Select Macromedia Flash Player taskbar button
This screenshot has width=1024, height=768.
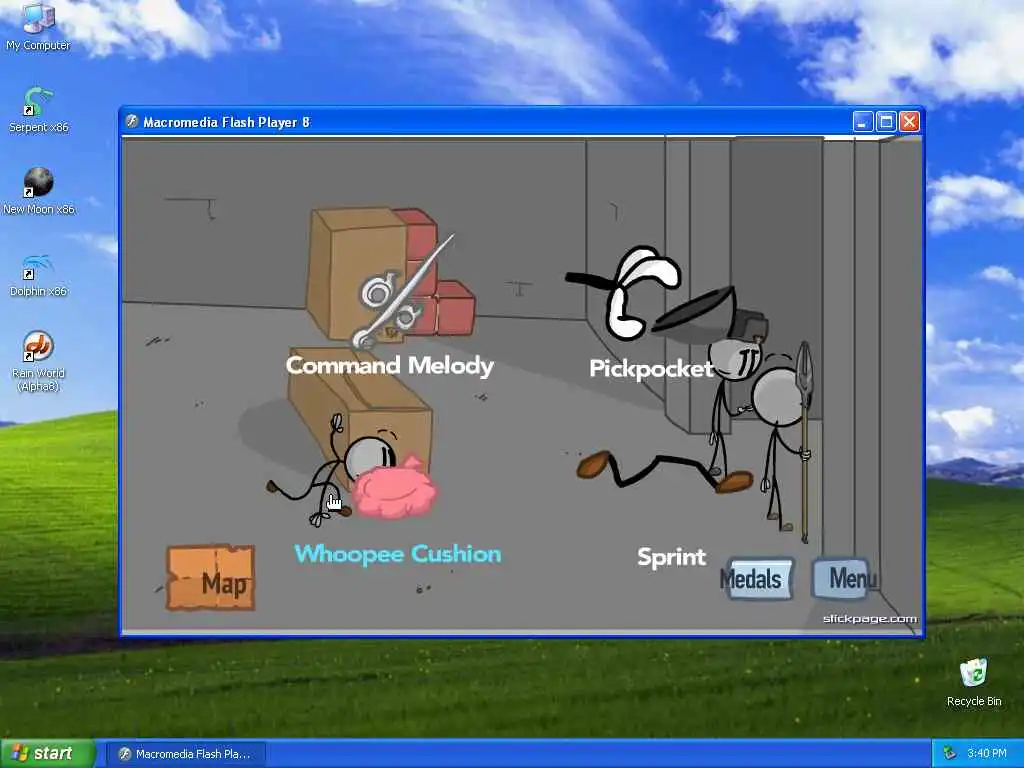point(186,754)
